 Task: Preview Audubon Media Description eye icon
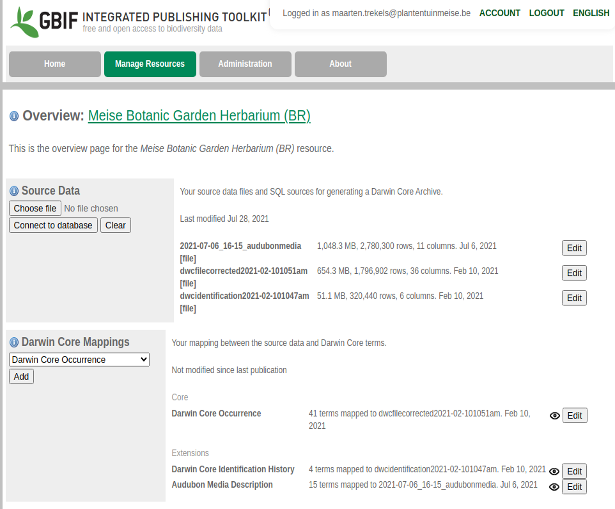tap(554, 487)
